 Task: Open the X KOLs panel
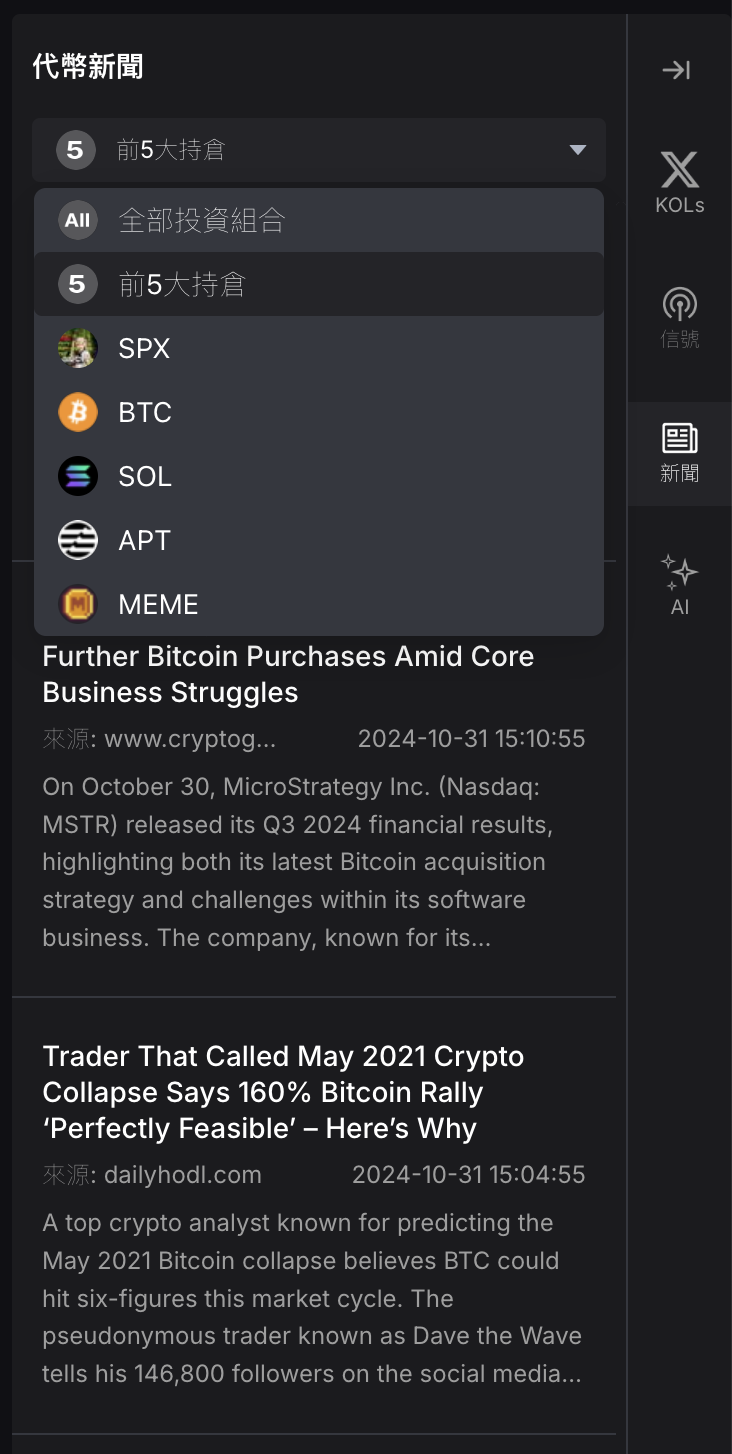click(680, 182)
